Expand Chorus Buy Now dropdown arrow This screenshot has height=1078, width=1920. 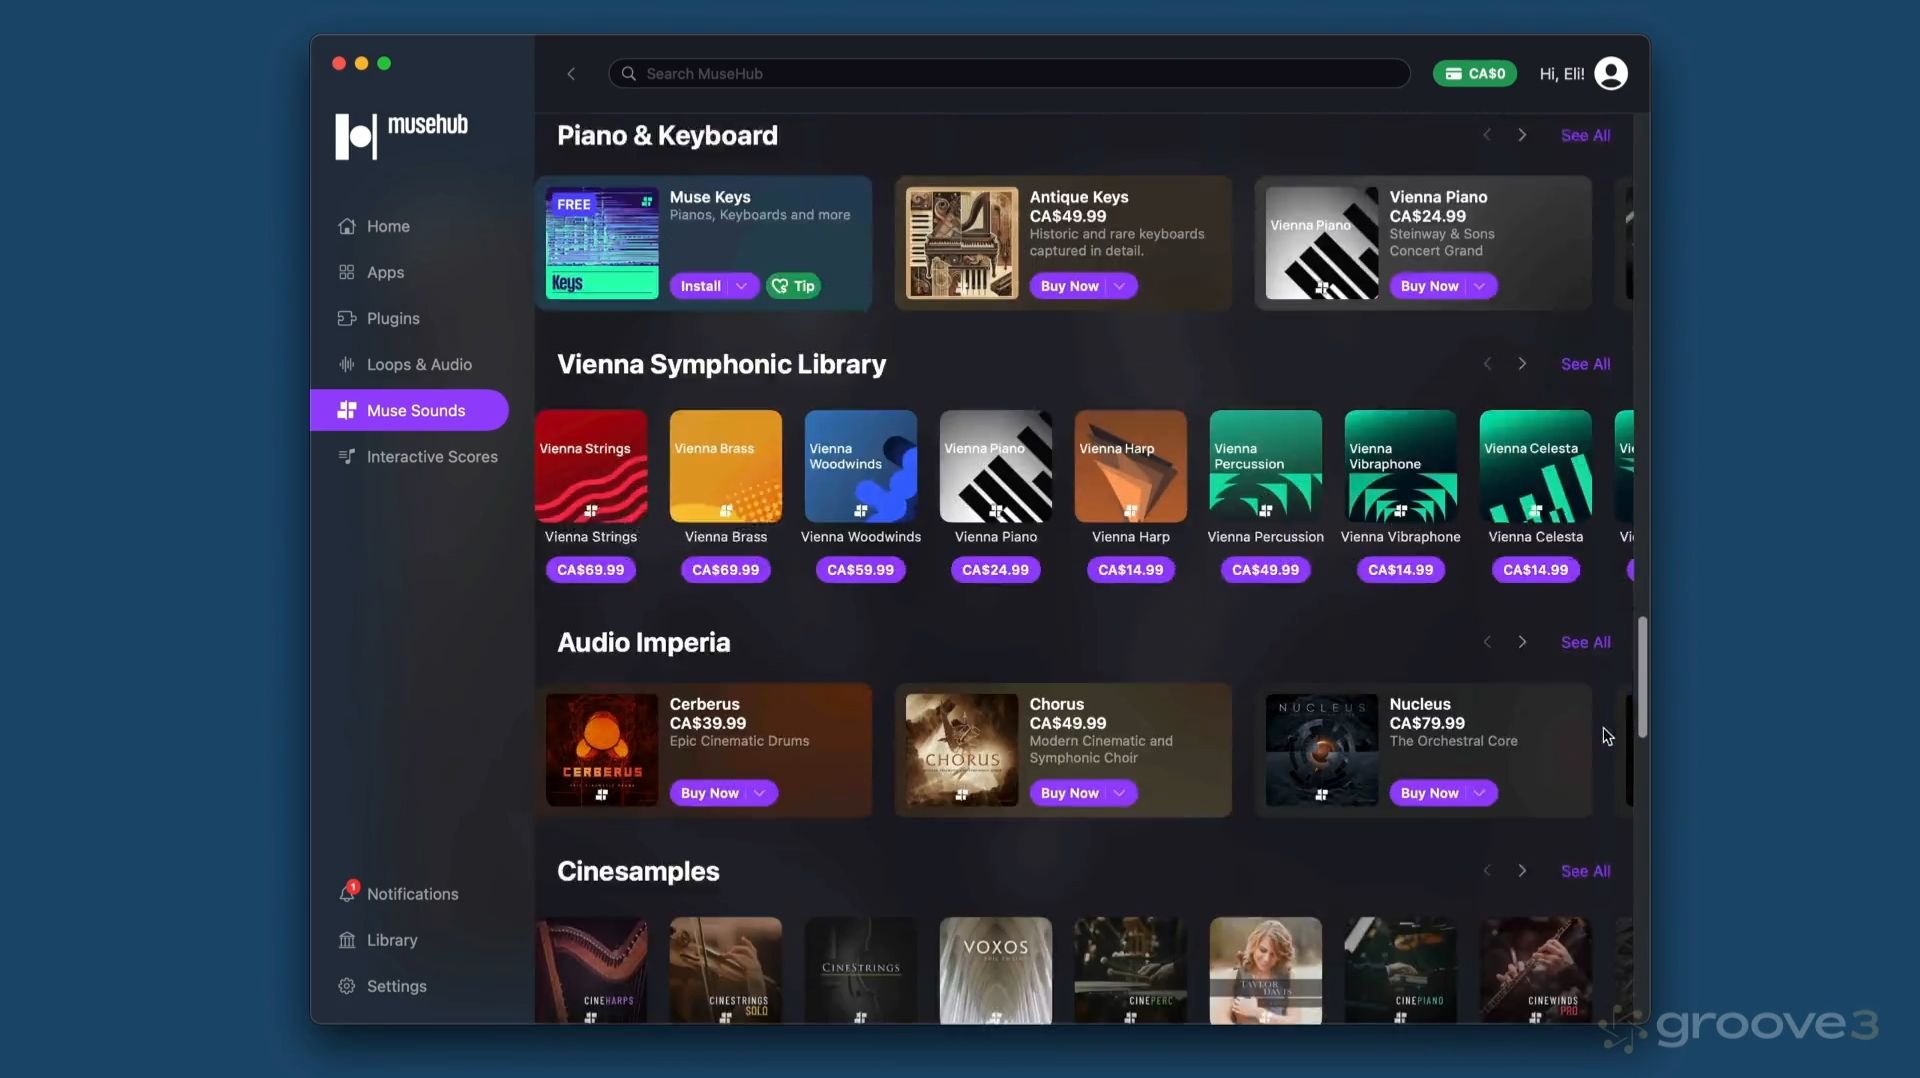click(x=1120, y=793)
